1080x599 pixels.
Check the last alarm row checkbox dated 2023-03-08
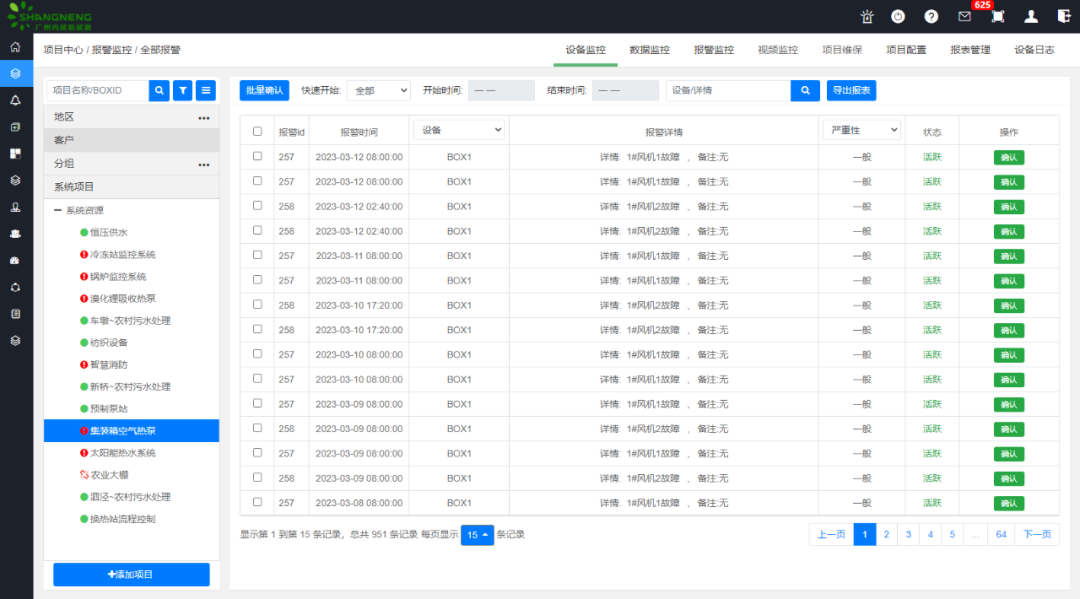point(257,502)
